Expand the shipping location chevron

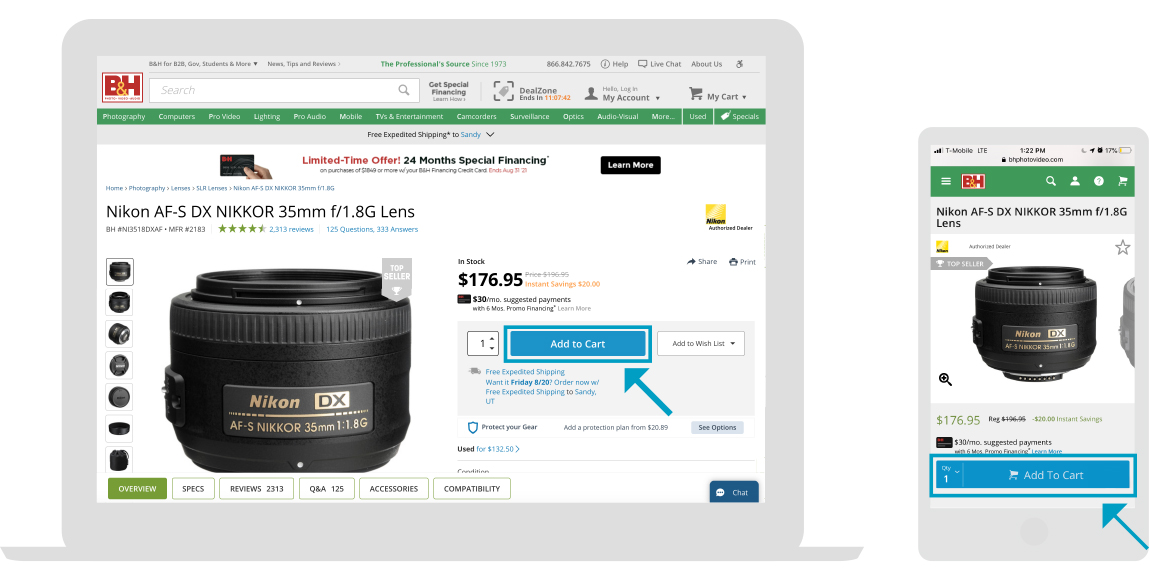coord(491,135)
